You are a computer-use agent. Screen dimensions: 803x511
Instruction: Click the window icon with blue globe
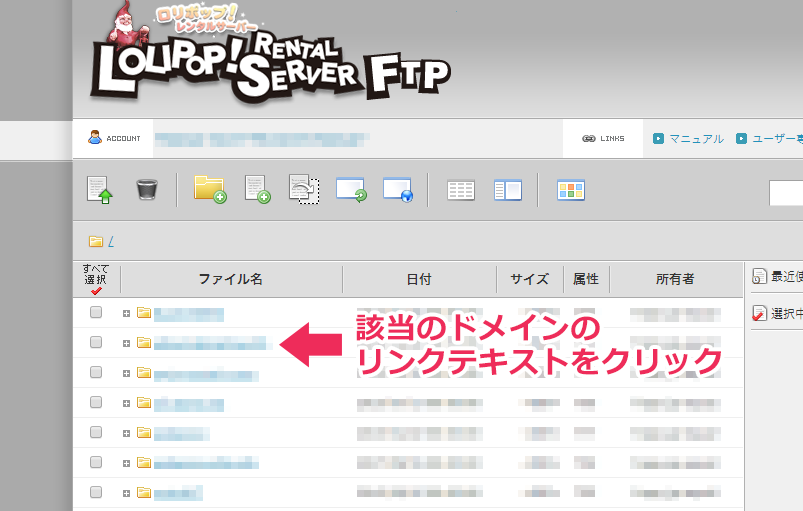(398, 189)
